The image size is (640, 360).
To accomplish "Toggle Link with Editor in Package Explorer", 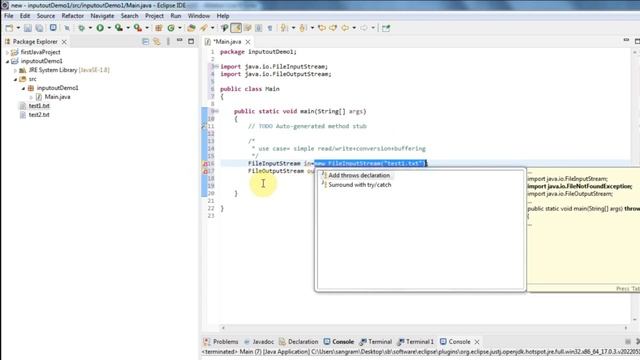I will tap(157, 42).
